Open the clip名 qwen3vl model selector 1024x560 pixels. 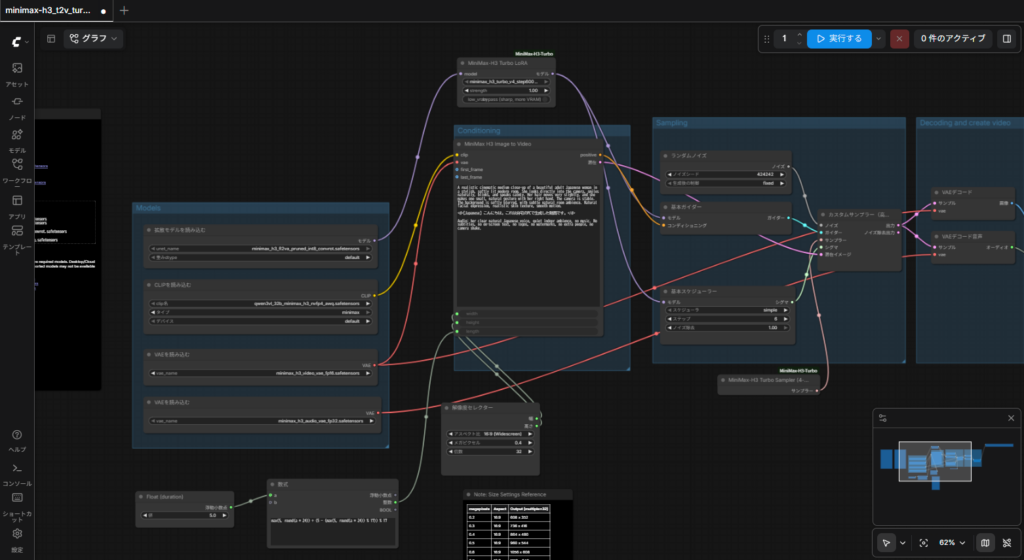260,303
